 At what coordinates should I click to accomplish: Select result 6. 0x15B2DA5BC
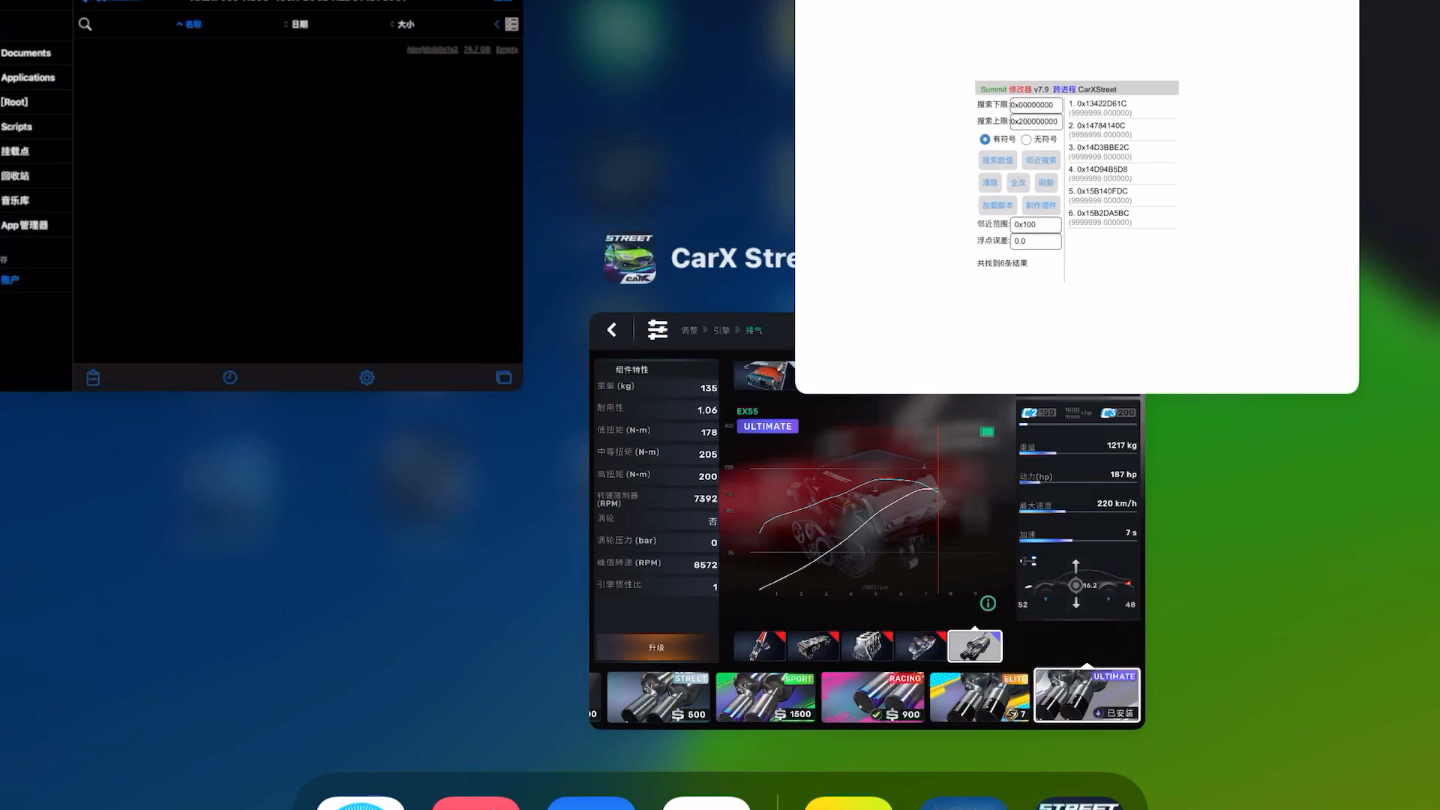(1121, 218)
